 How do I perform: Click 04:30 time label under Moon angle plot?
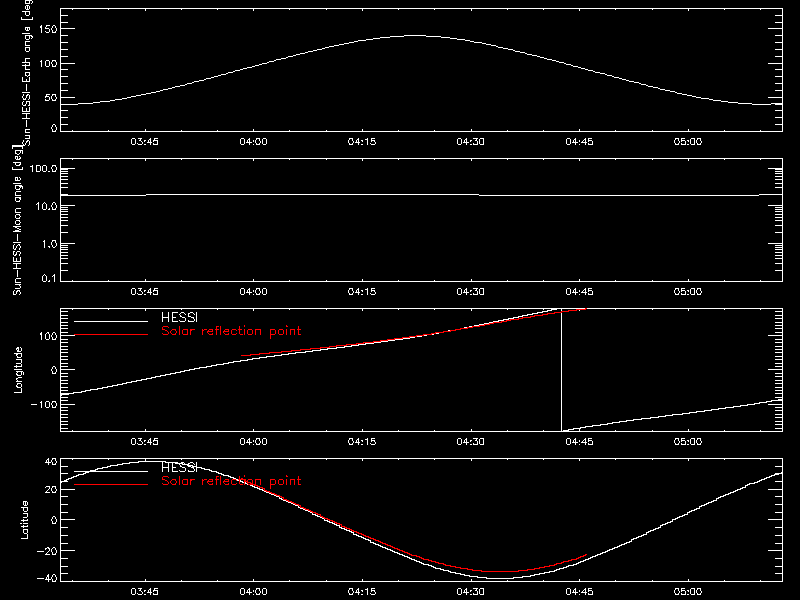tap(470, 292)
